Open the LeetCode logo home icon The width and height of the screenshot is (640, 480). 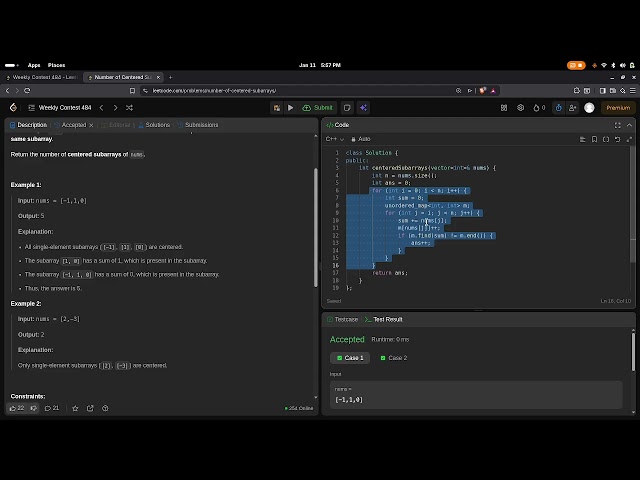pos(13,108)
